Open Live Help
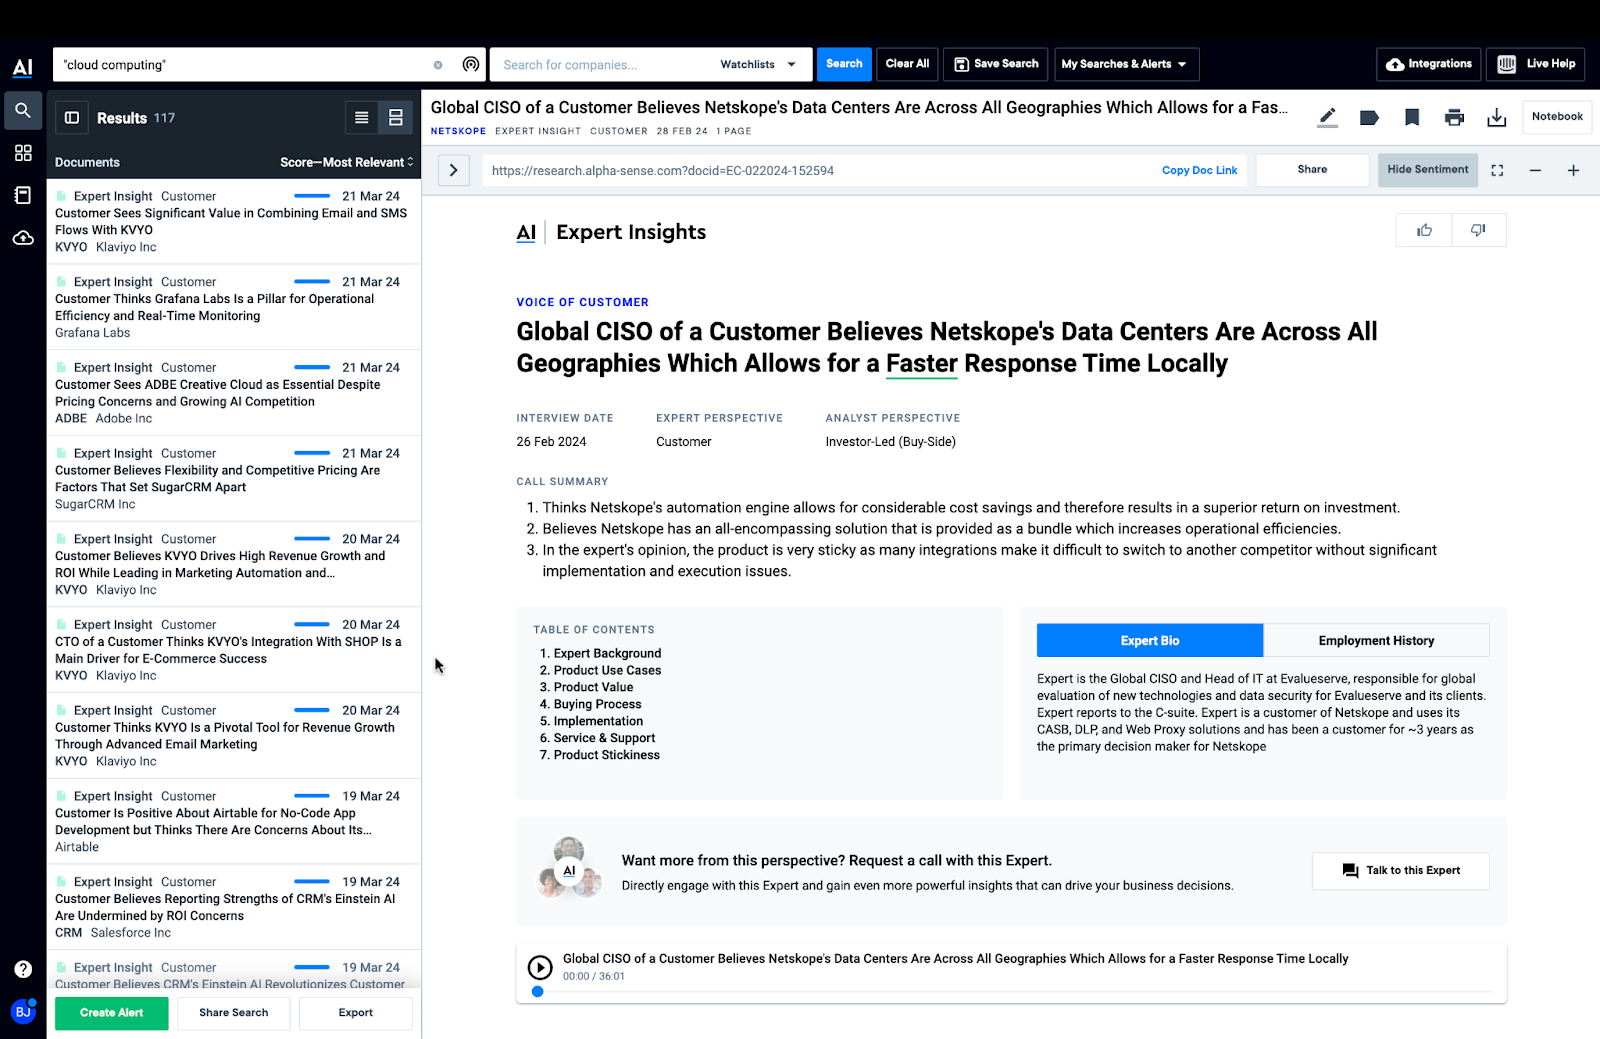The width and height of the screenshot is (1600, 1039). 1537,64
